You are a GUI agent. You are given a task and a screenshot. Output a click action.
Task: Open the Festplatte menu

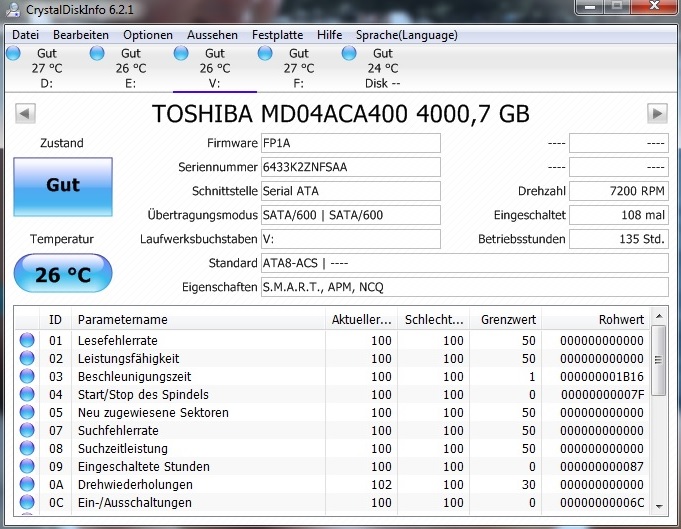tap(278, 35)
